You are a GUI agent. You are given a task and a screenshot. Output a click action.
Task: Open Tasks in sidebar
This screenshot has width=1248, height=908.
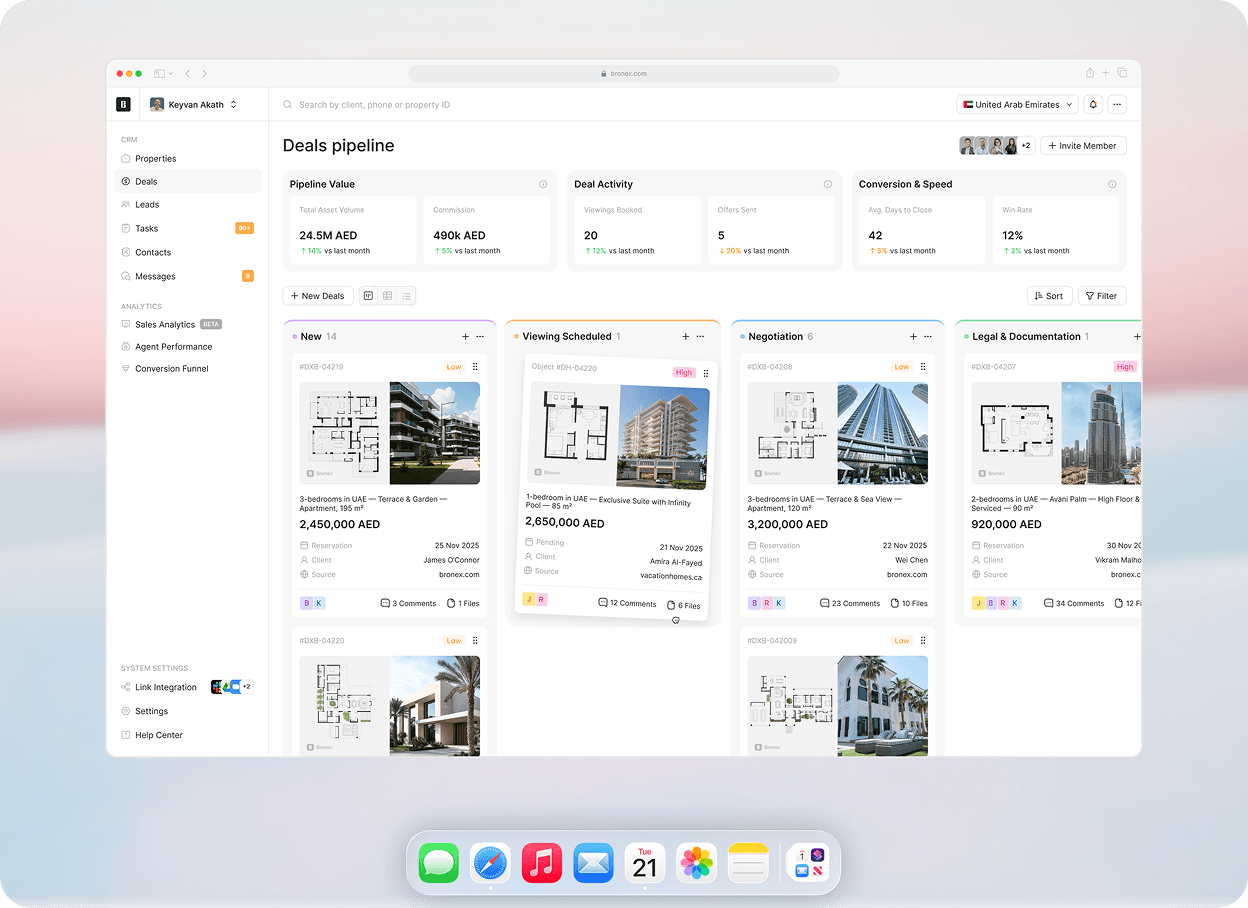(187, 228)
